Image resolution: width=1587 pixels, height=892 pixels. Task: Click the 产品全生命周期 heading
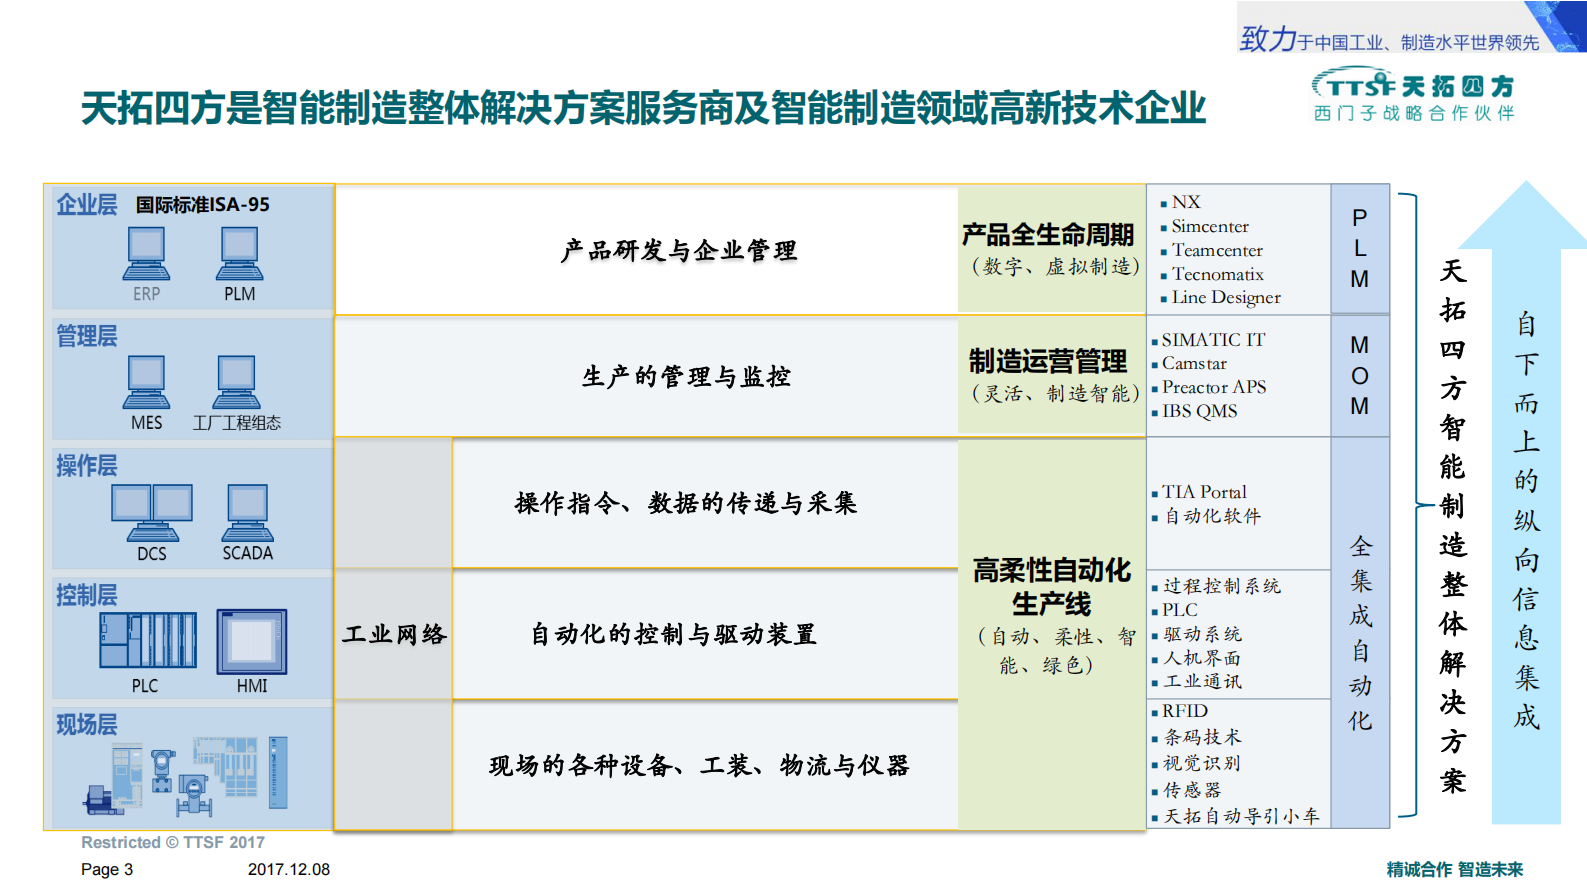(1048, 235)
